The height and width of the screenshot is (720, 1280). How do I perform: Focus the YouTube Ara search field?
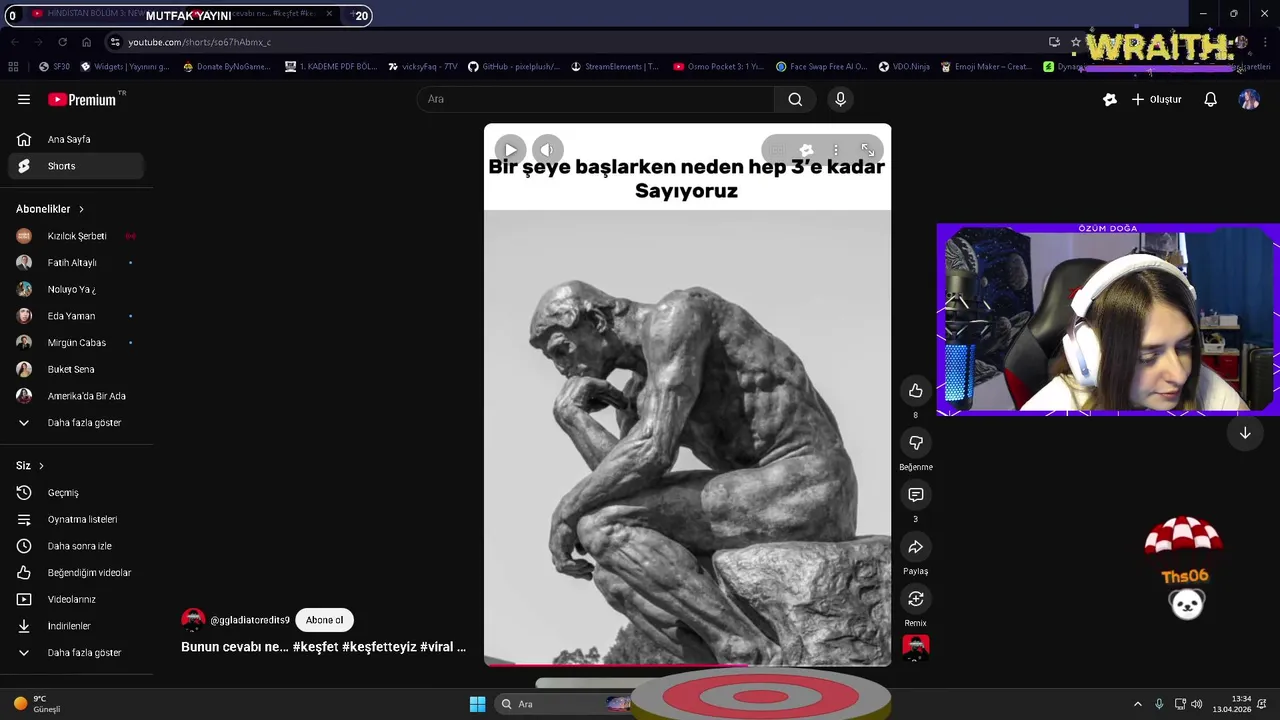pos(596,99)
